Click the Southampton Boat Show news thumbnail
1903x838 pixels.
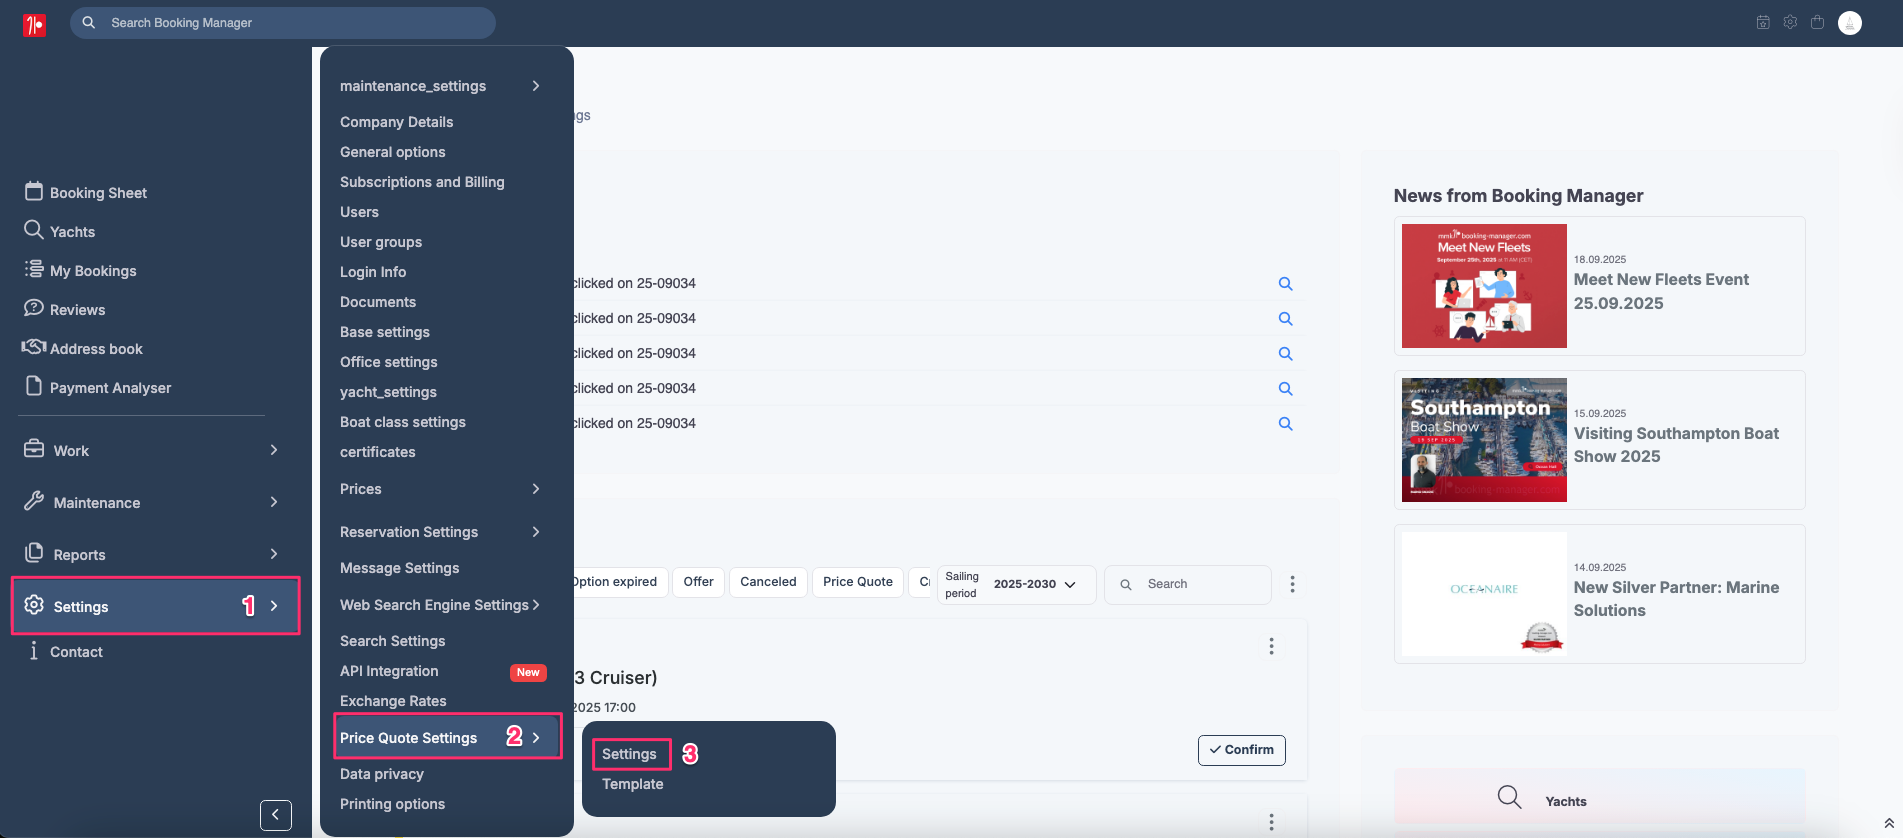coord(1484,440)
